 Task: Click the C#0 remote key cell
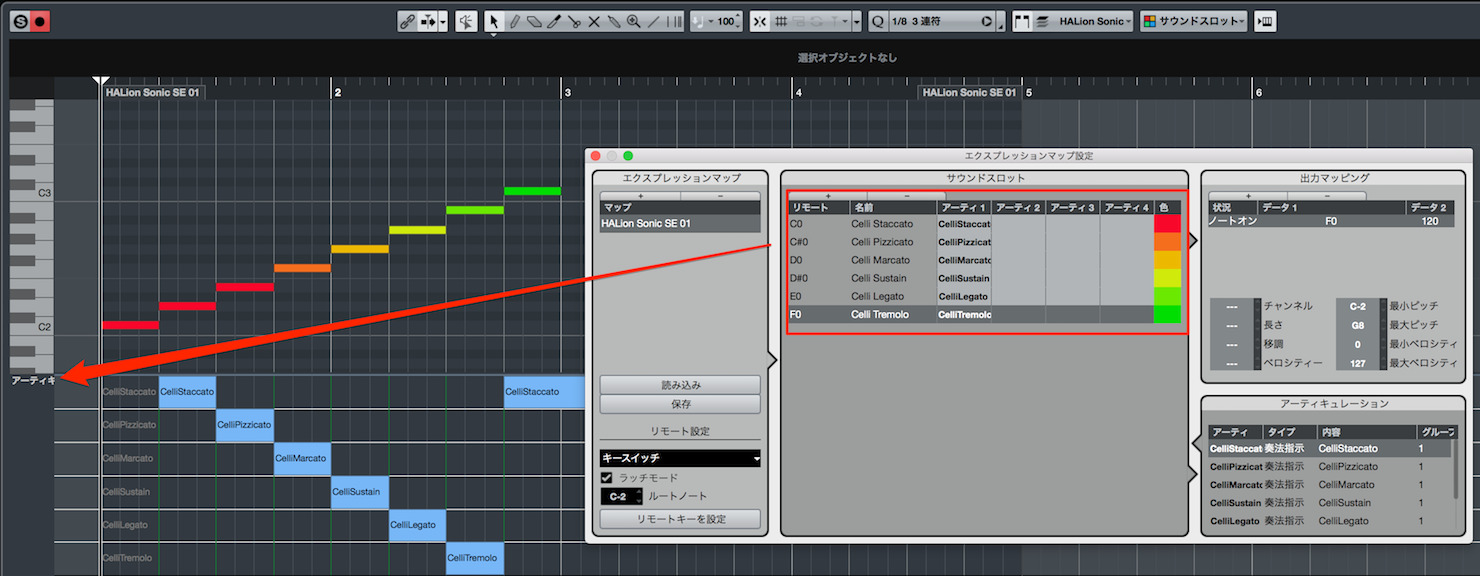tap(817, 242)
